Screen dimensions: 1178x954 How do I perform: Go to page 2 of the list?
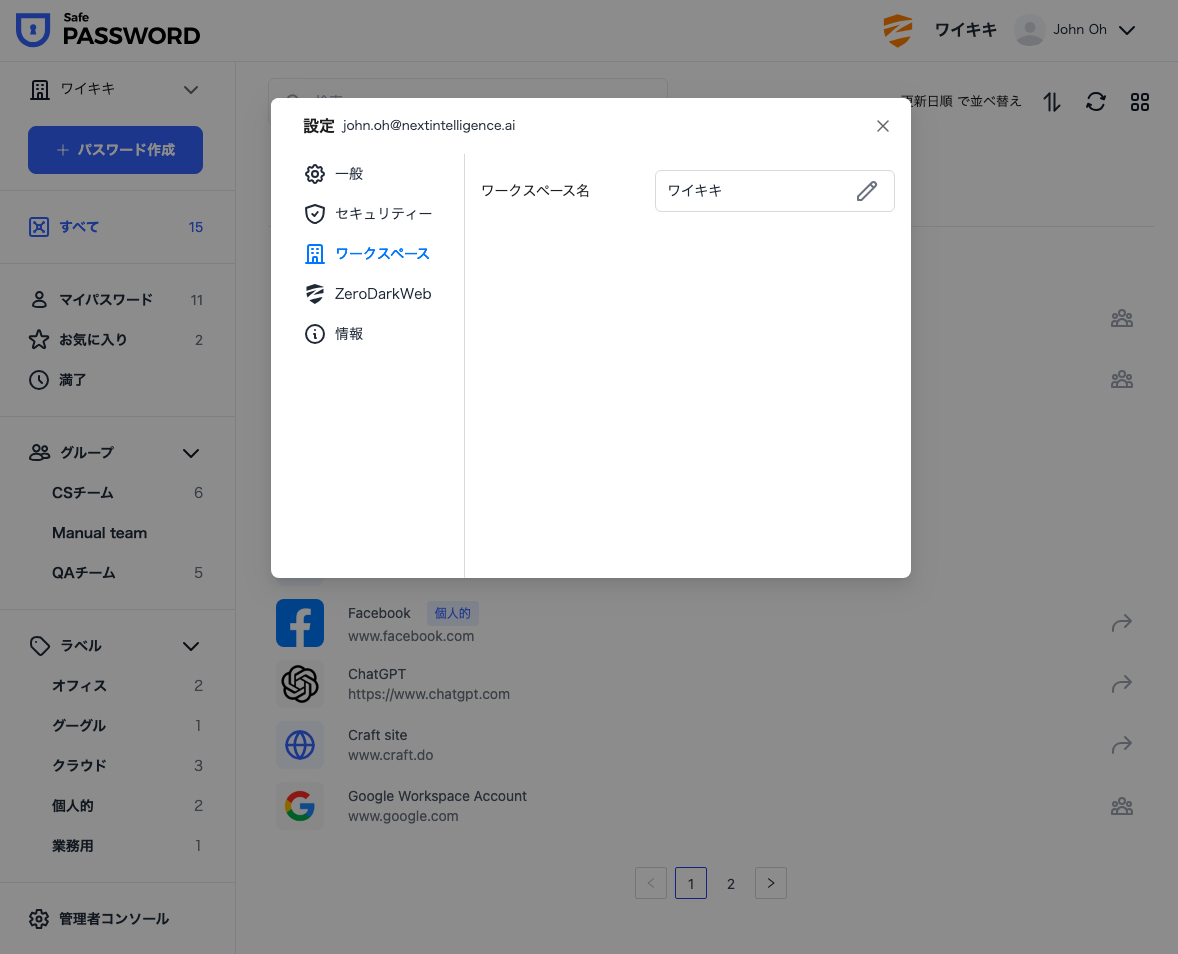point(731,883)
